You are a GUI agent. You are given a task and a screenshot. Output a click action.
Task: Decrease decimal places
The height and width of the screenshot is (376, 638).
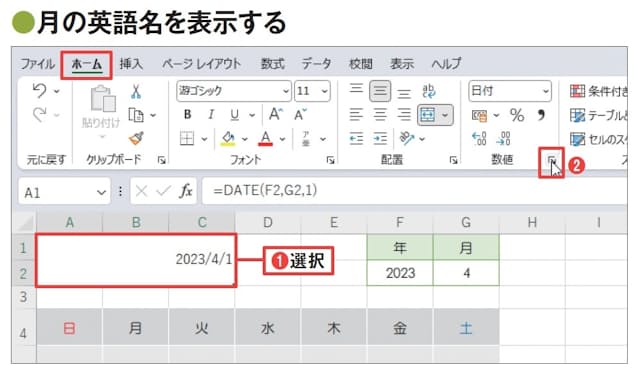[x=504, y=138]
